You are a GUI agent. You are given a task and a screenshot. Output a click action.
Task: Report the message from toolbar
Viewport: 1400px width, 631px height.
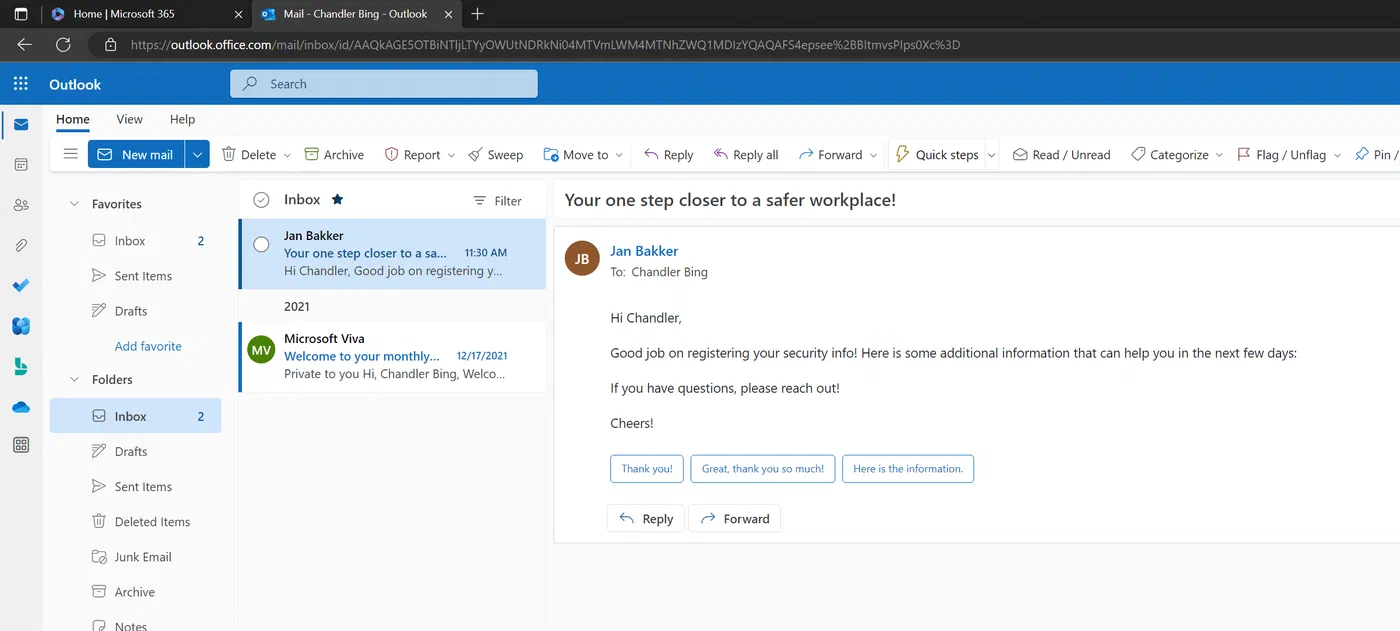(x=412, y=155)
